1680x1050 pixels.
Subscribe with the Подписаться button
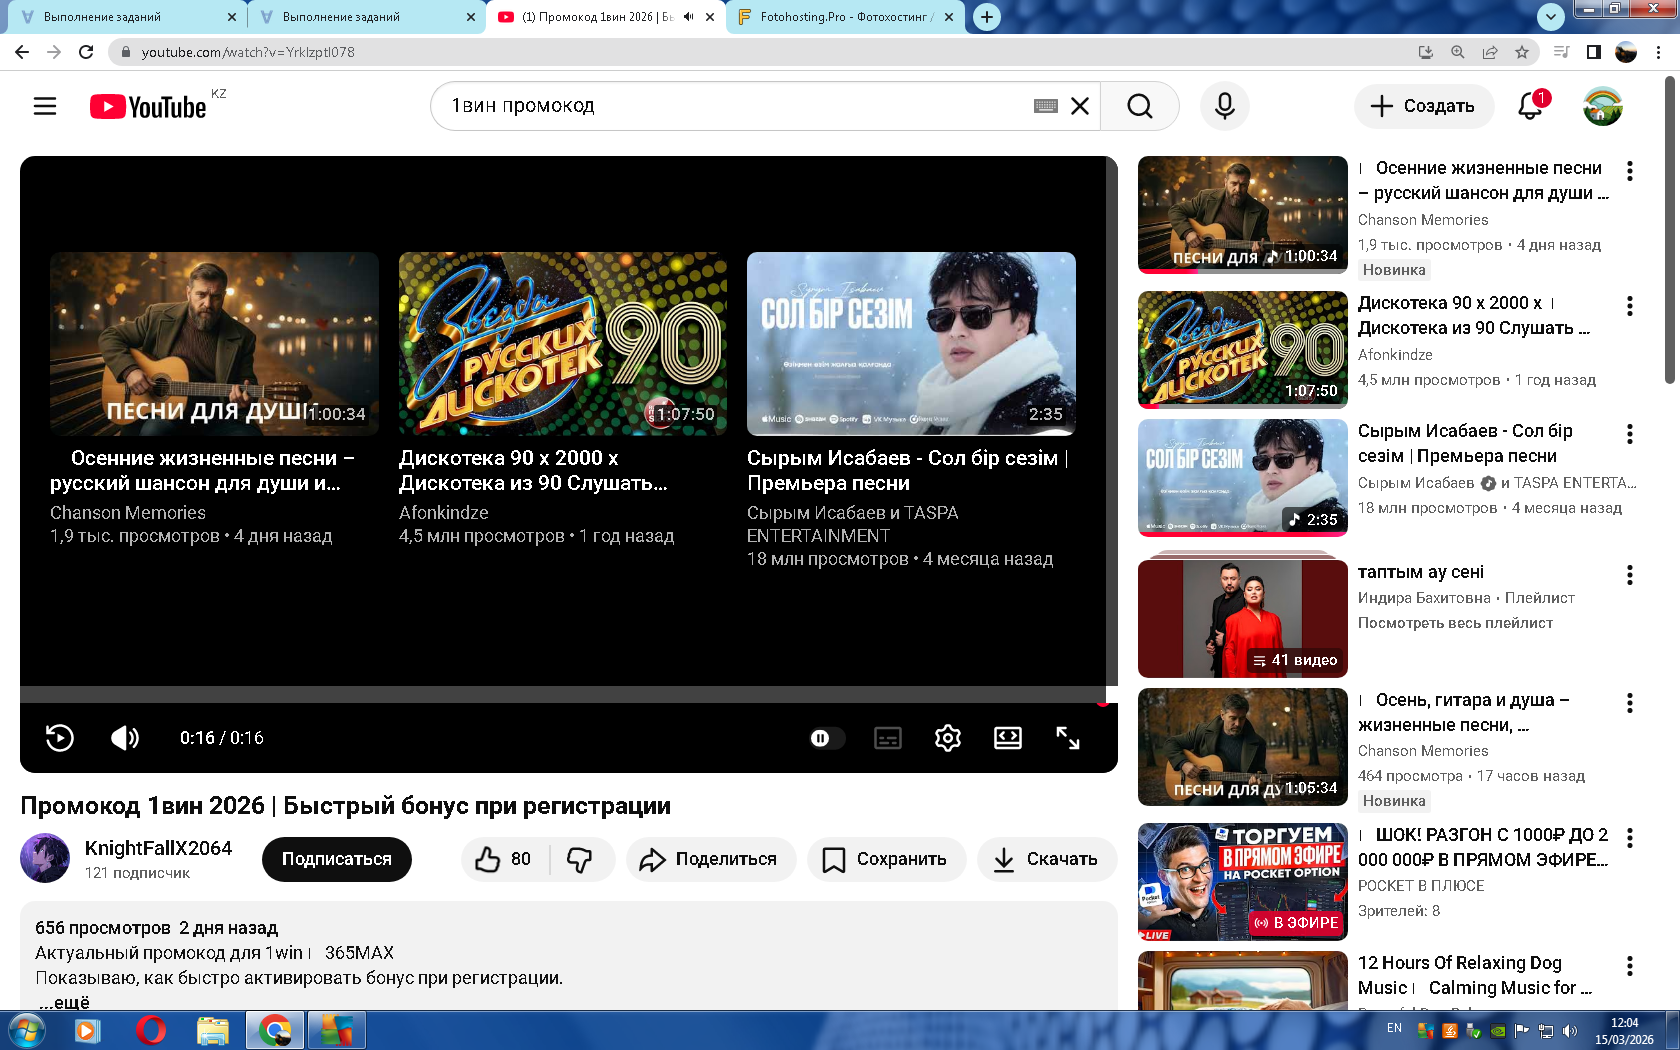[x=336, y=859]
